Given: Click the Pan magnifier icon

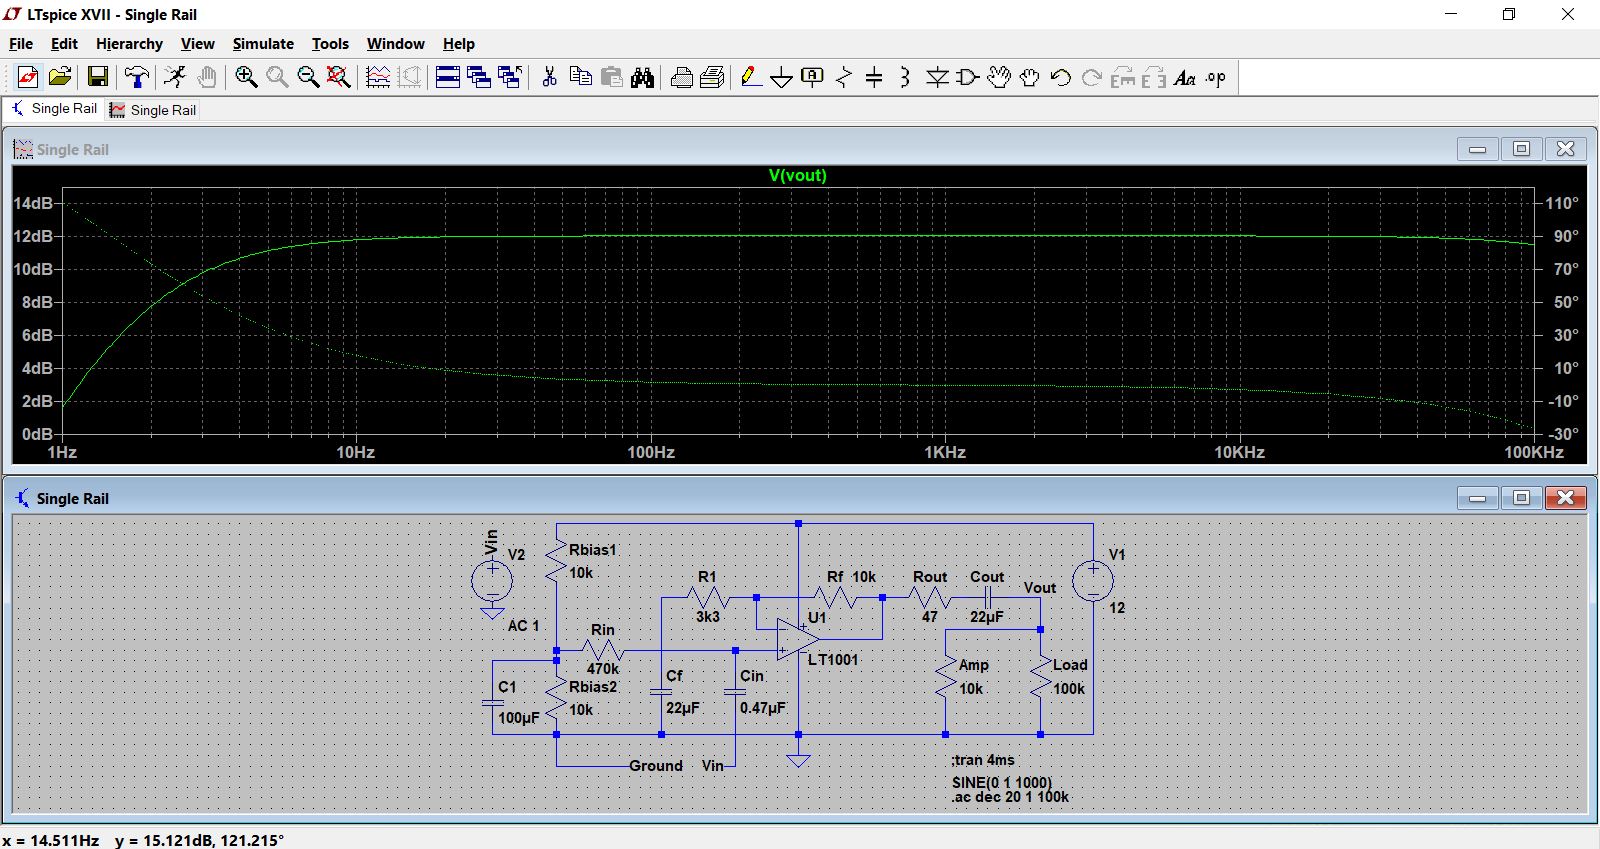Looking at the screenshot, I should click(277, 77).
